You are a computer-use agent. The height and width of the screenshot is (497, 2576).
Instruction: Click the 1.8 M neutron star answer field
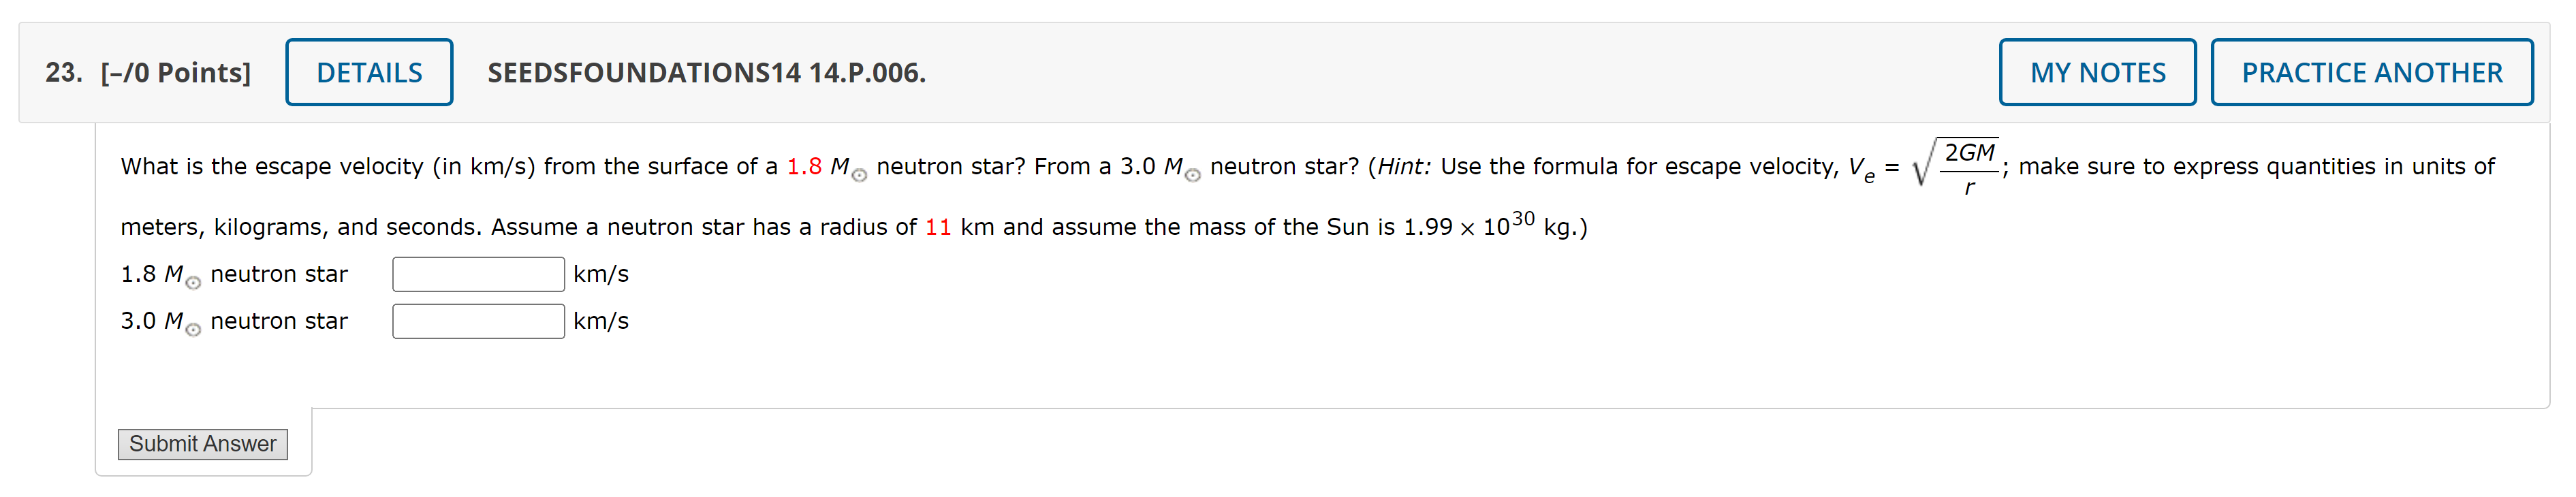(478, 273)
